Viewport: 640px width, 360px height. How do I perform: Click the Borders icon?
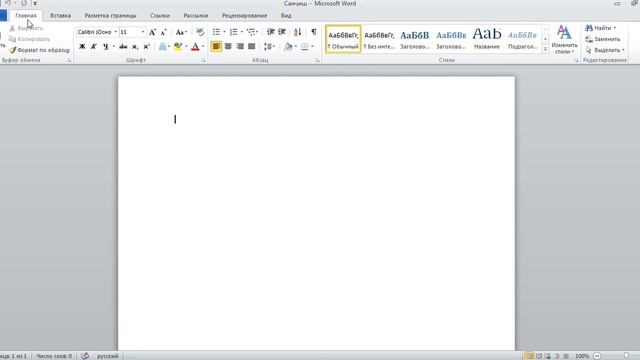304,47
